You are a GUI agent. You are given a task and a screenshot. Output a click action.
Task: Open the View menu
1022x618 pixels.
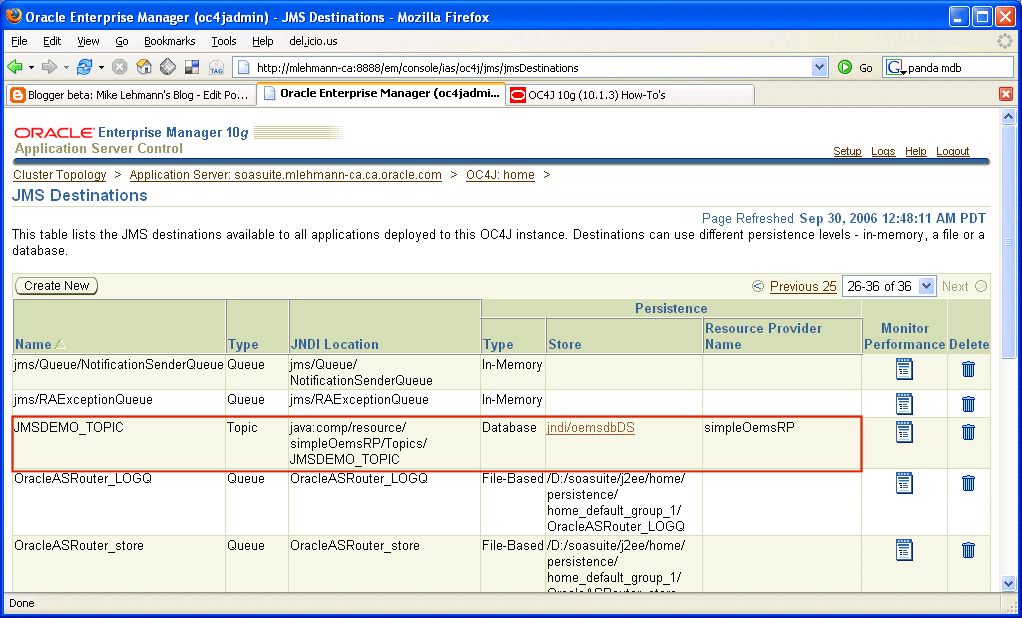(88, 41)
